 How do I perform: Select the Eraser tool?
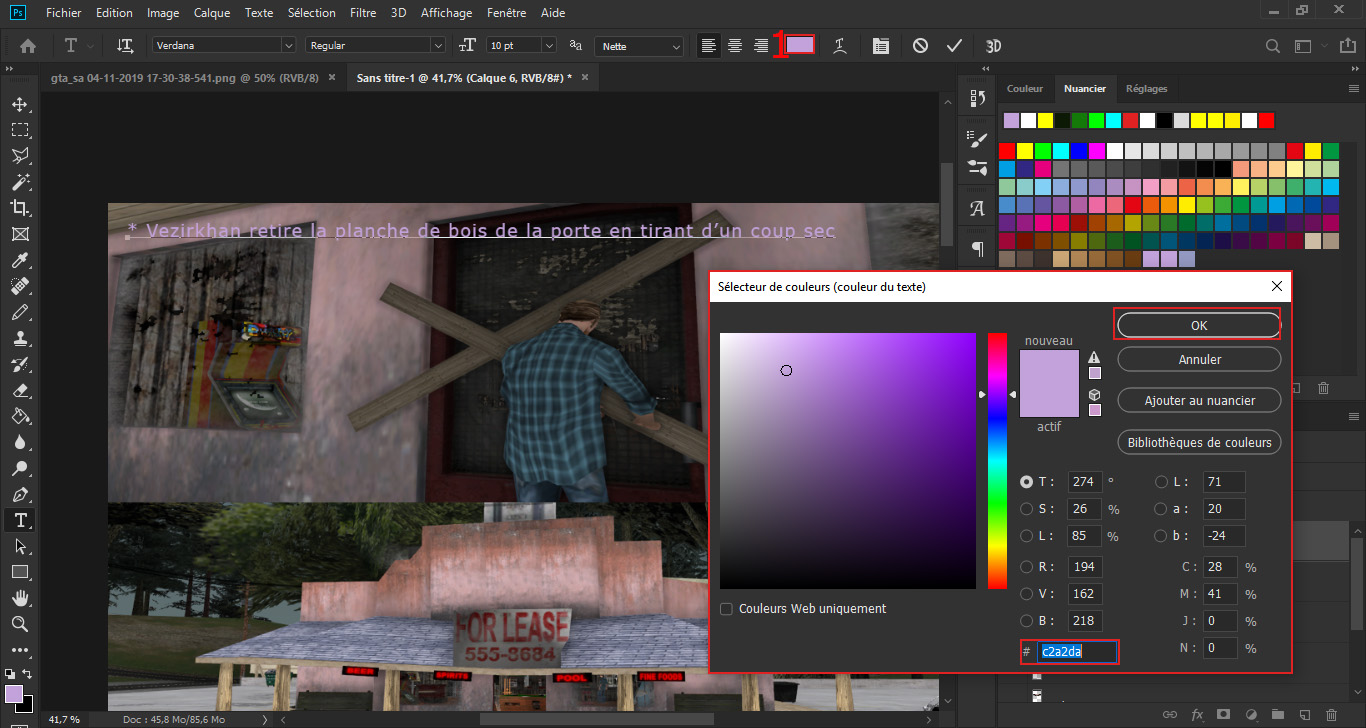[19, 390]
